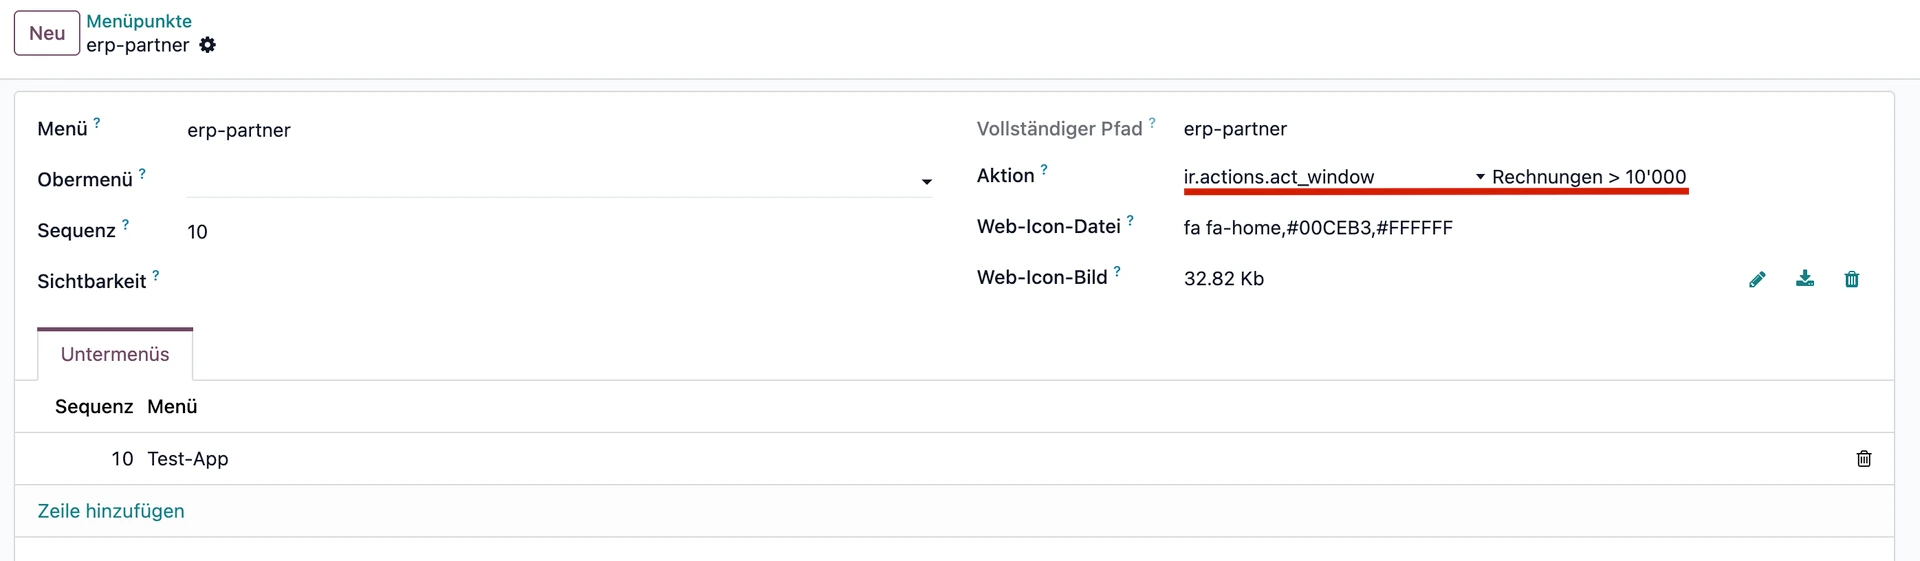Go to Menüpunkte breadcrumb link

tap(139, 21)
